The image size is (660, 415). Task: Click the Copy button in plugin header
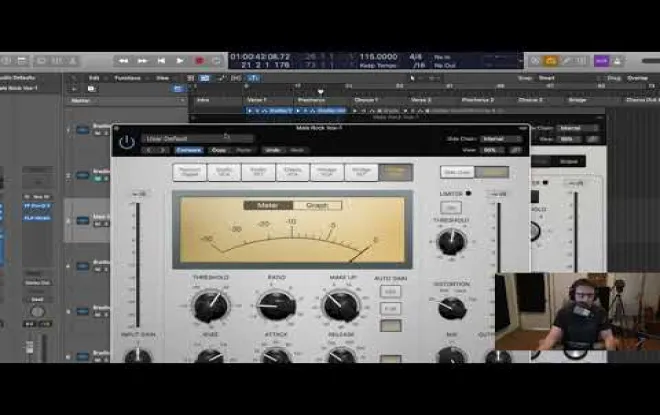219,150
